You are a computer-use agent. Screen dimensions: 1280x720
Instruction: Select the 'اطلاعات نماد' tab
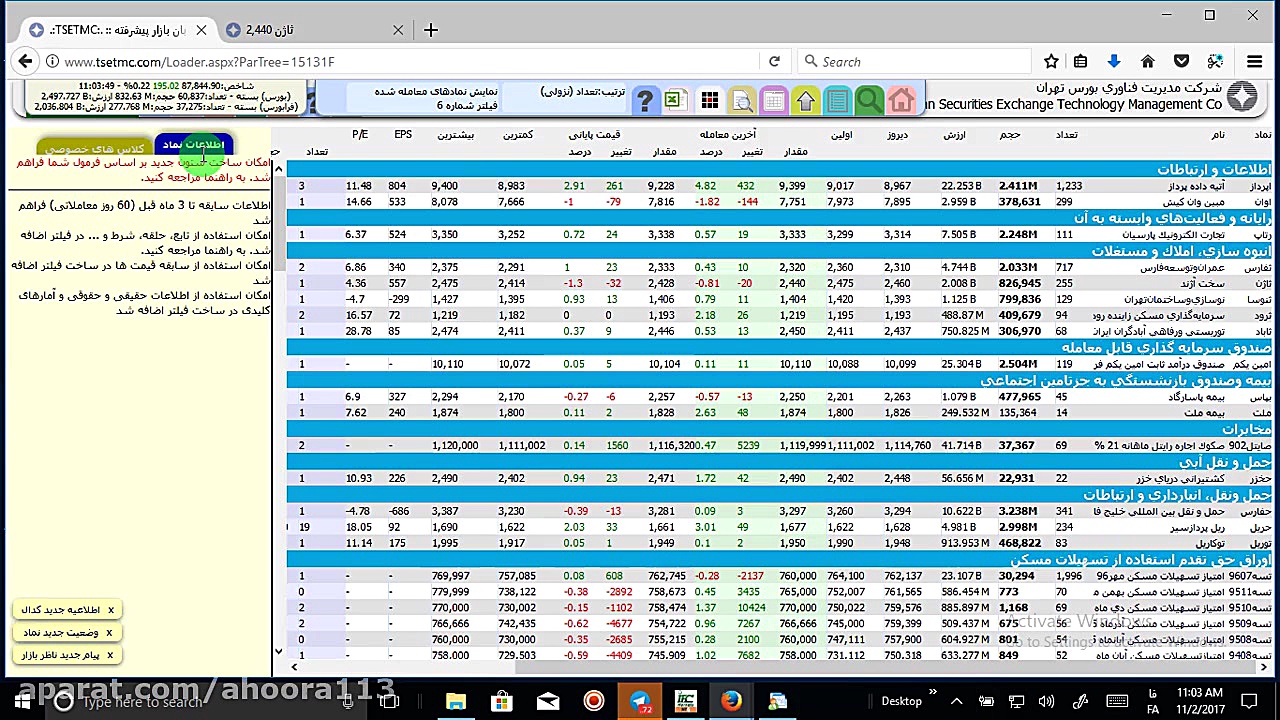click(194, 145)
